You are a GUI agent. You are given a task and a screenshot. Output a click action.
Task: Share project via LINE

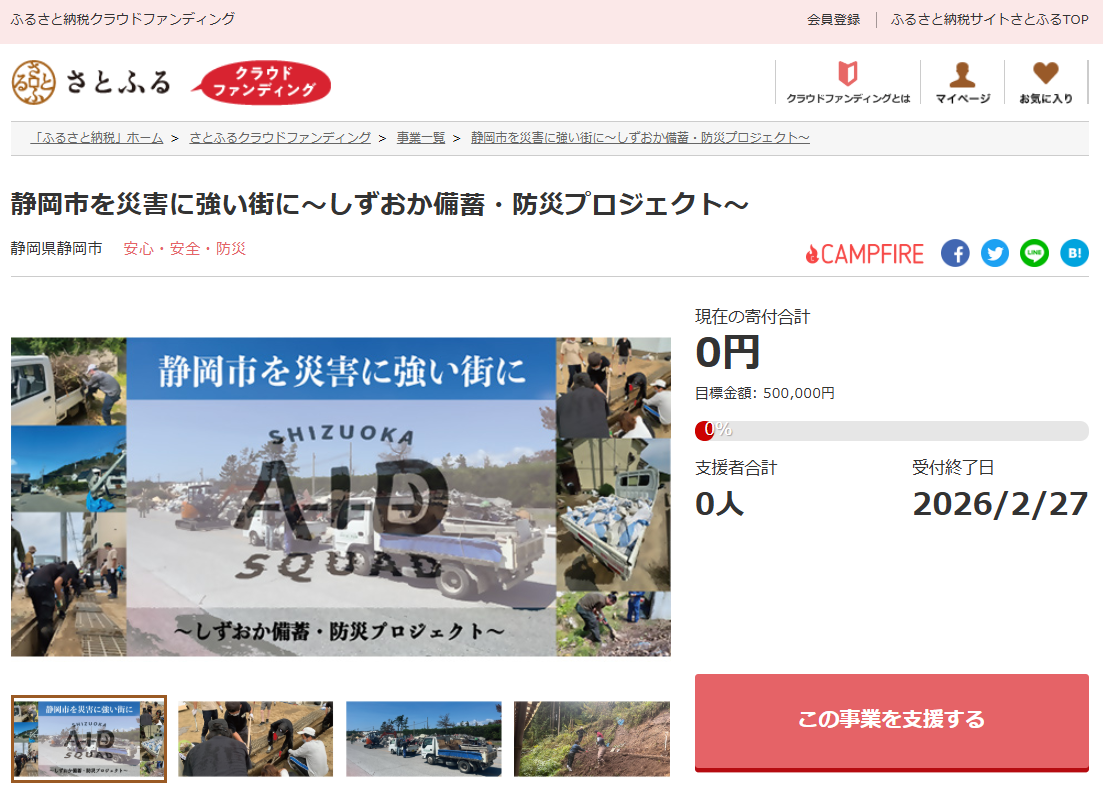point(1034,254)
